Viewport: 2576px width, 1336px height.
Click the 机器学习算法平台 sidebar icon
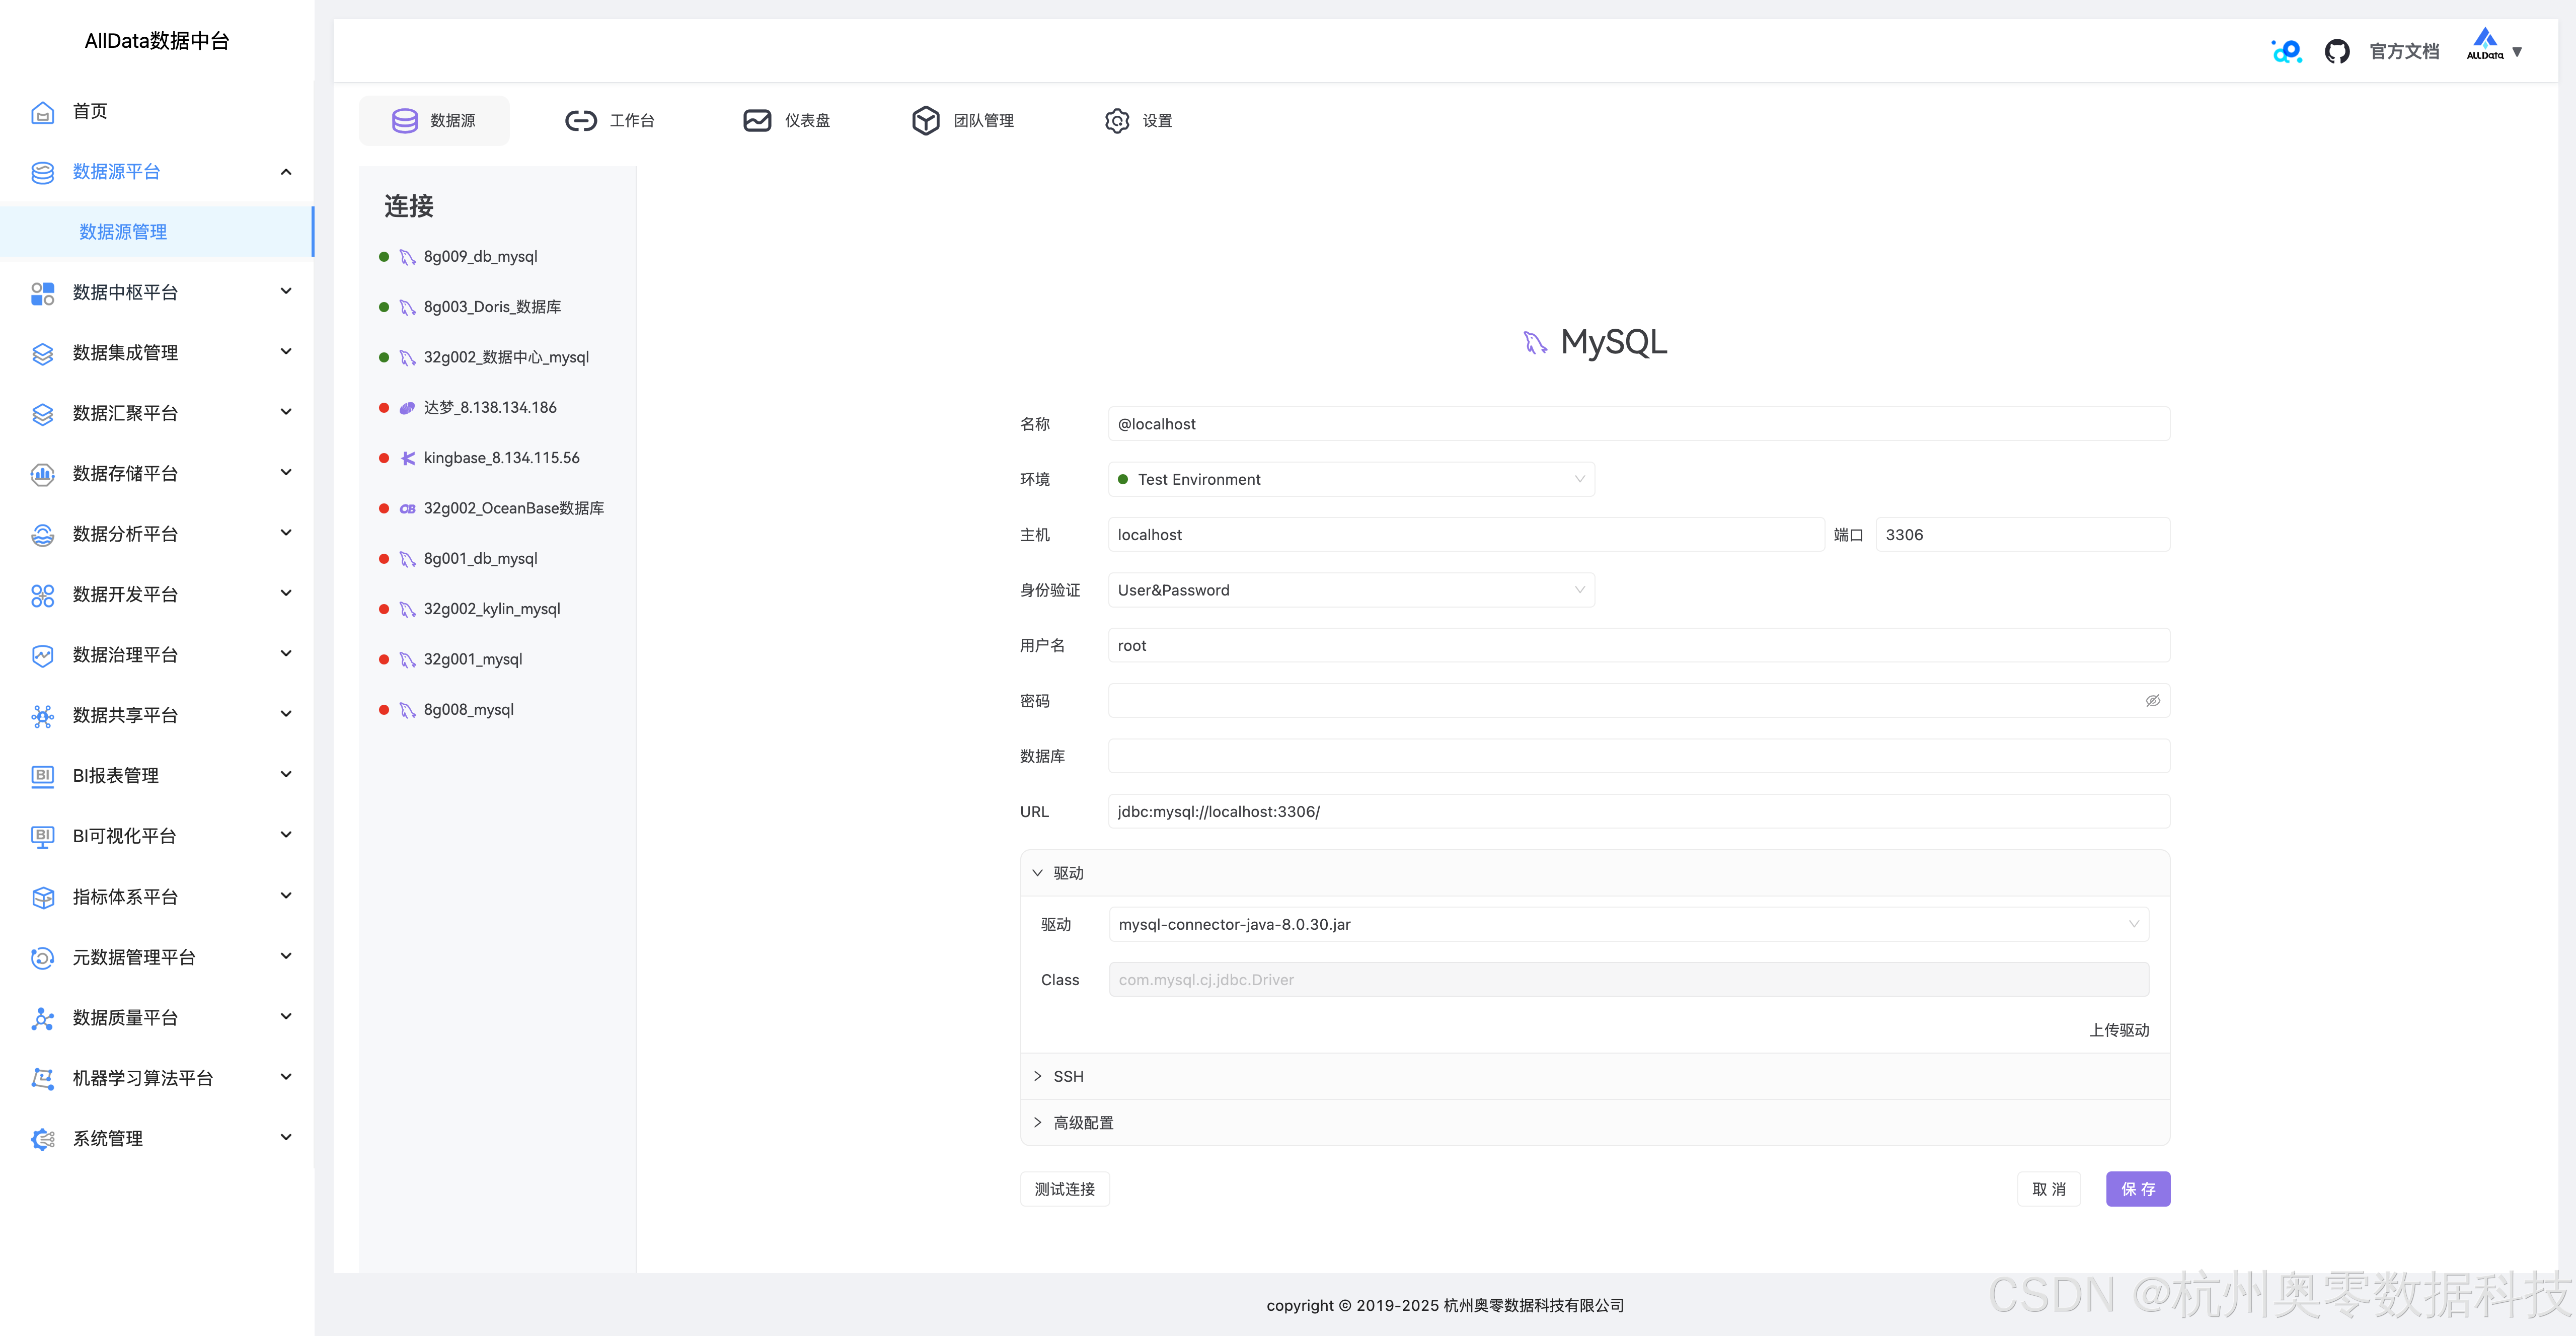(42, 1078)
